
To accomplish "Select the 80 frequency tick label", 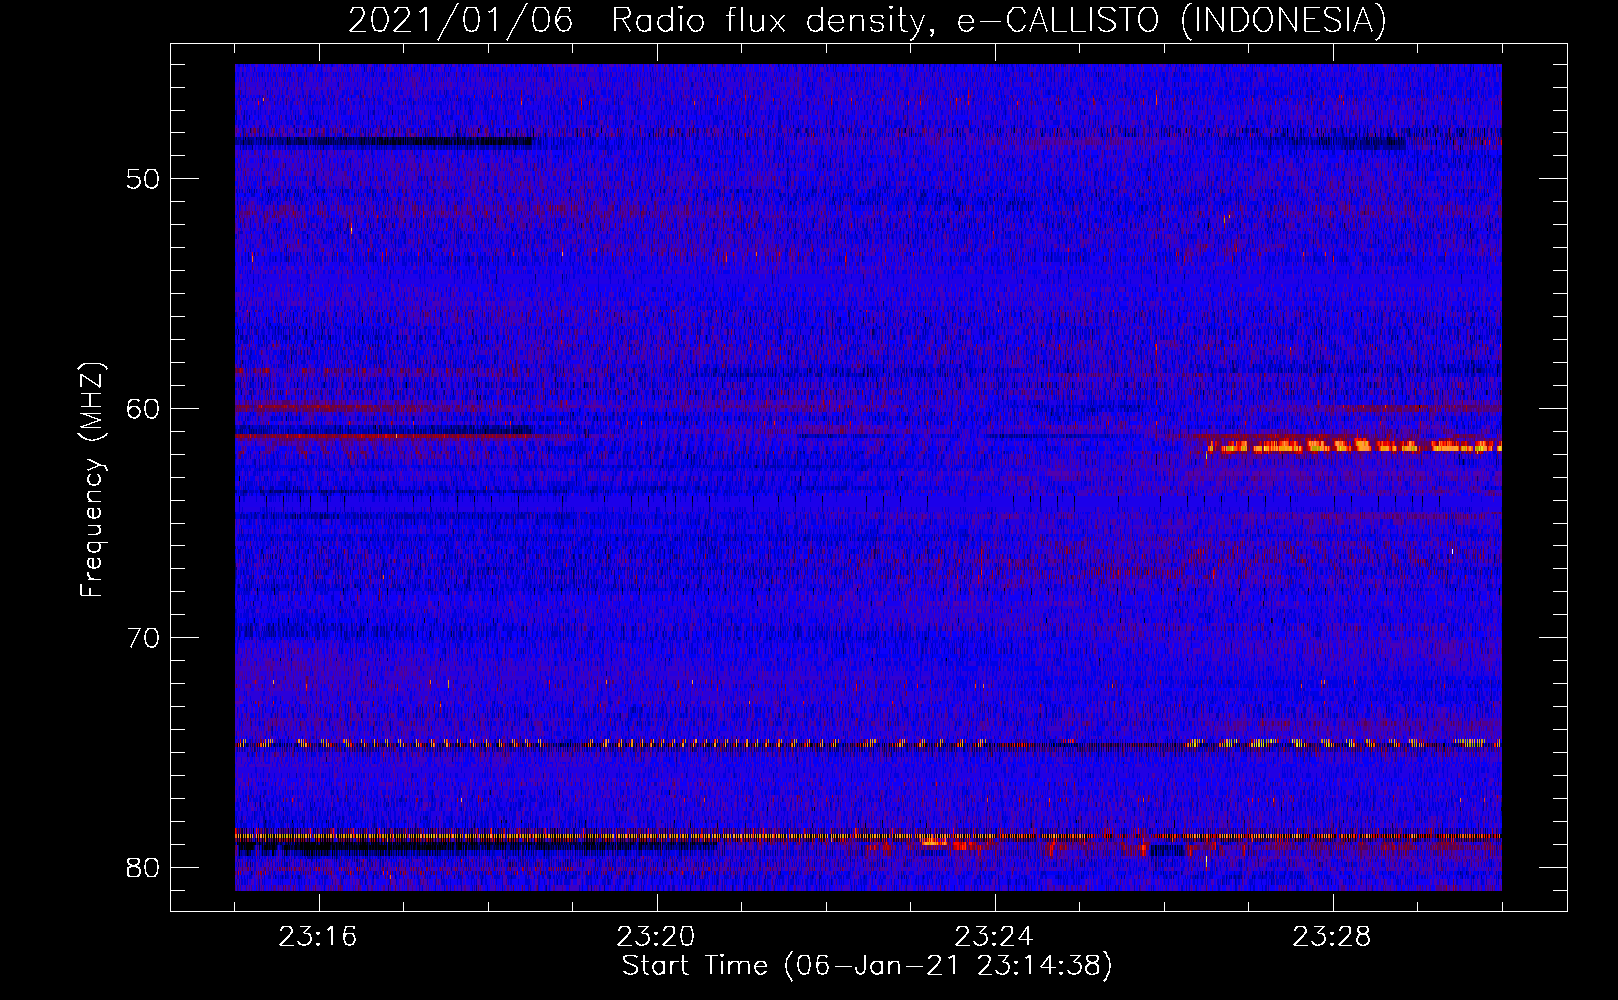I will pos(143,867).
